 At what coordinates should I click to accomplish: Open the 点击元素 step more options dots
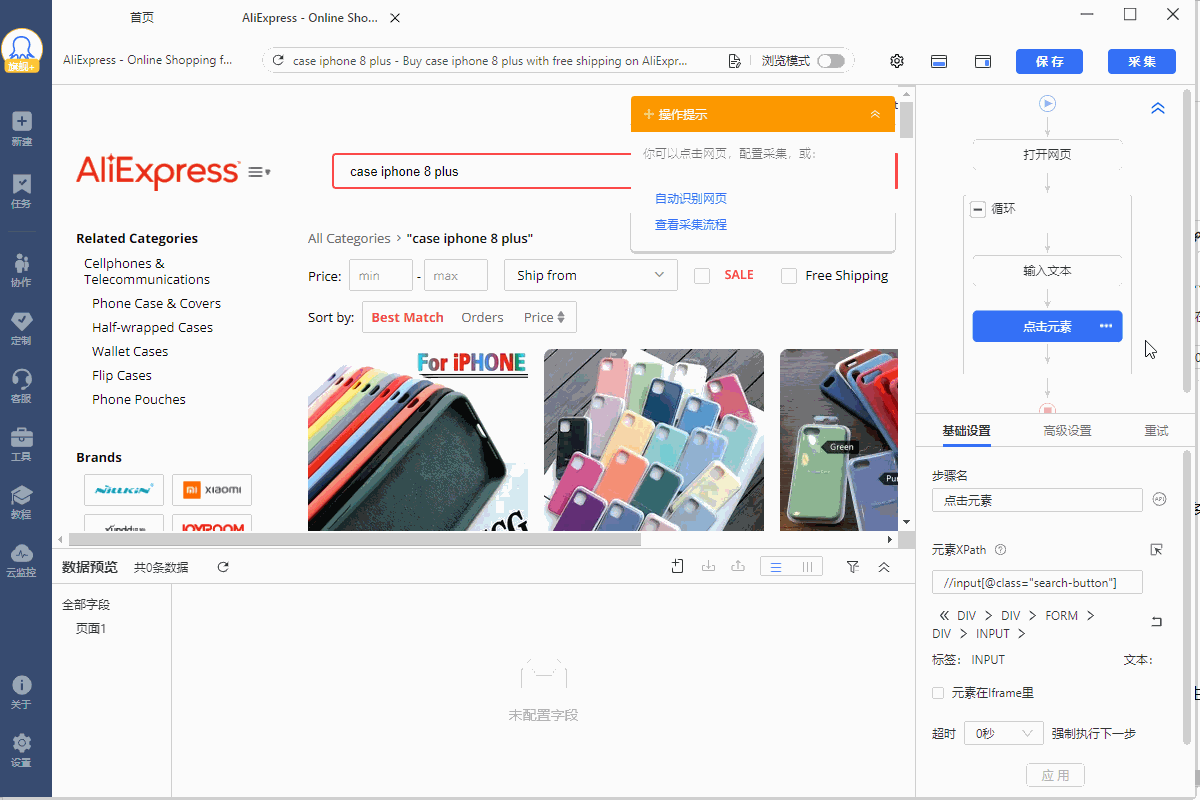pyautogui.click(x=1106, y=326)
